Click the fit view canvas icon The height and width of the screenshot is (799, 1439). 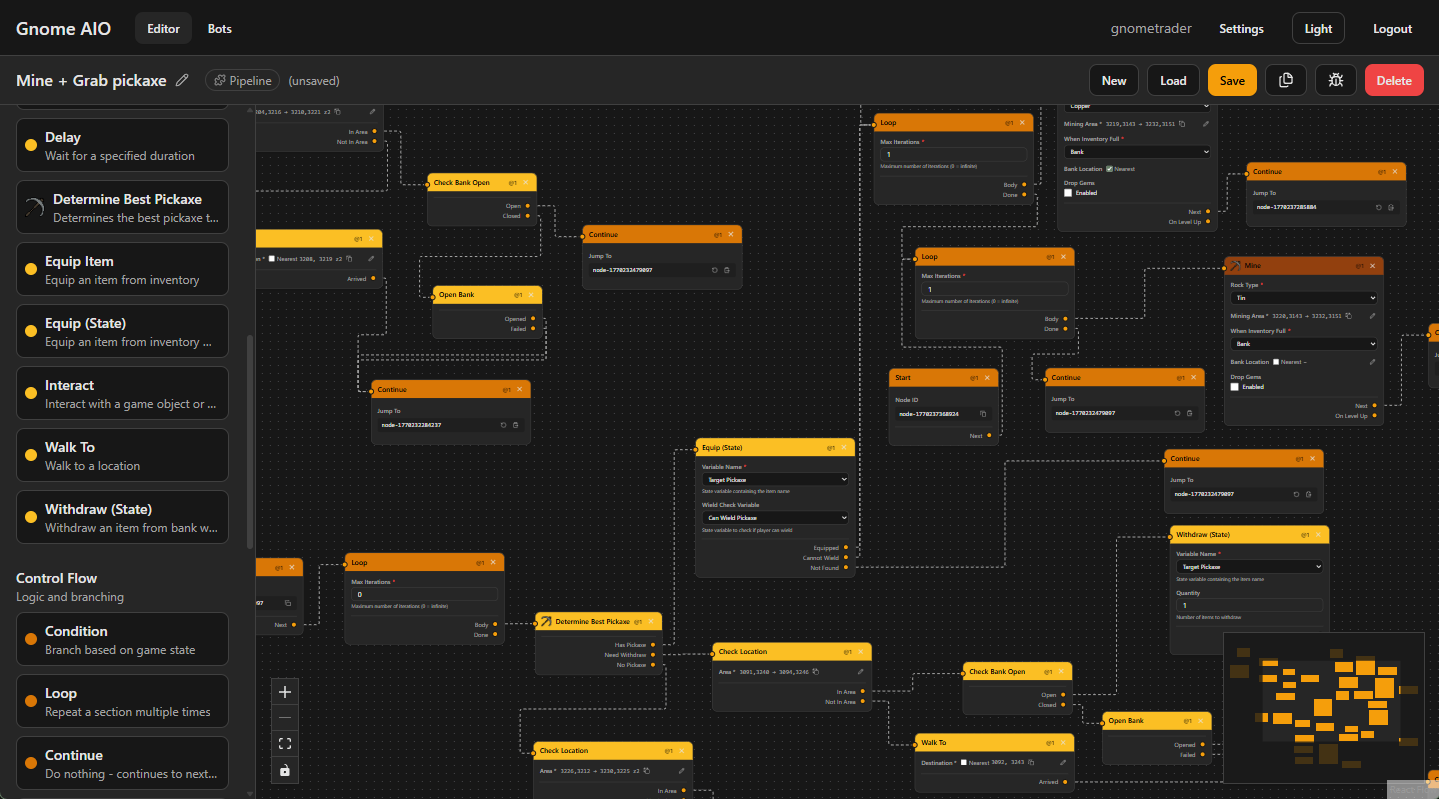(285, 744)
